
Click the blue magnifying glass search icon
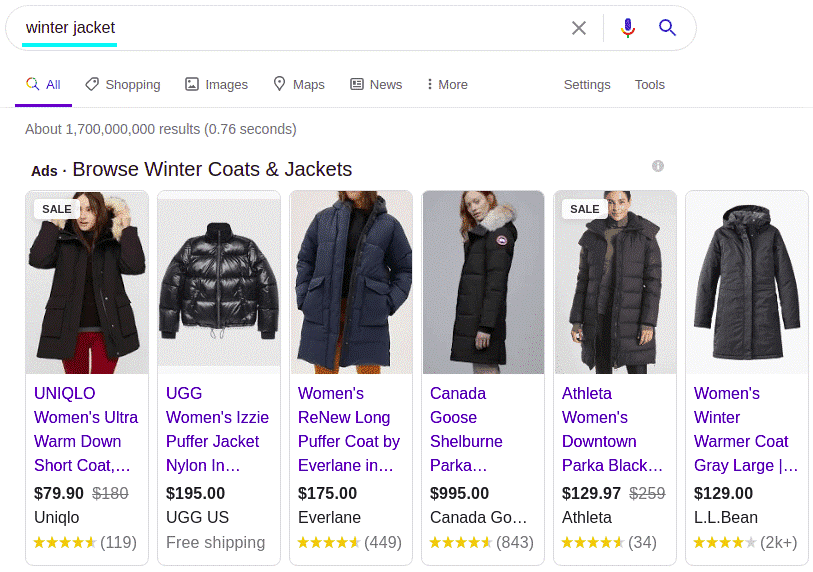(667, 27)
